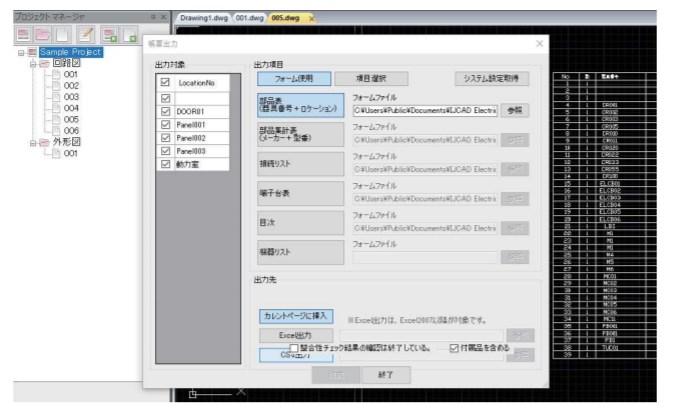Open page 001 under 回路図
Viewport: 673px width, 415px height.
[x=71, y=74]
